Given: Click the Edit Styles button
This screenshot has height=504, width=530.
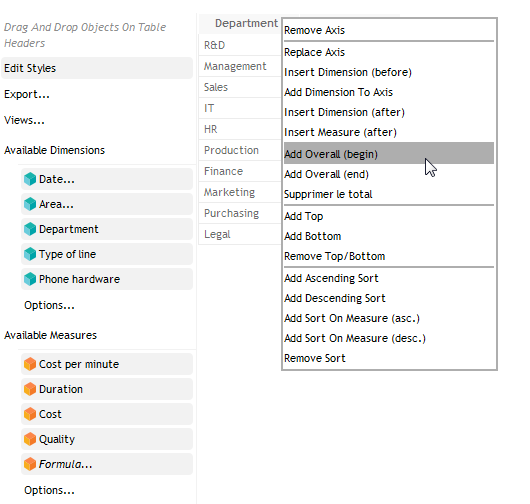Looking at the screenshot, I should coord(97,68).
